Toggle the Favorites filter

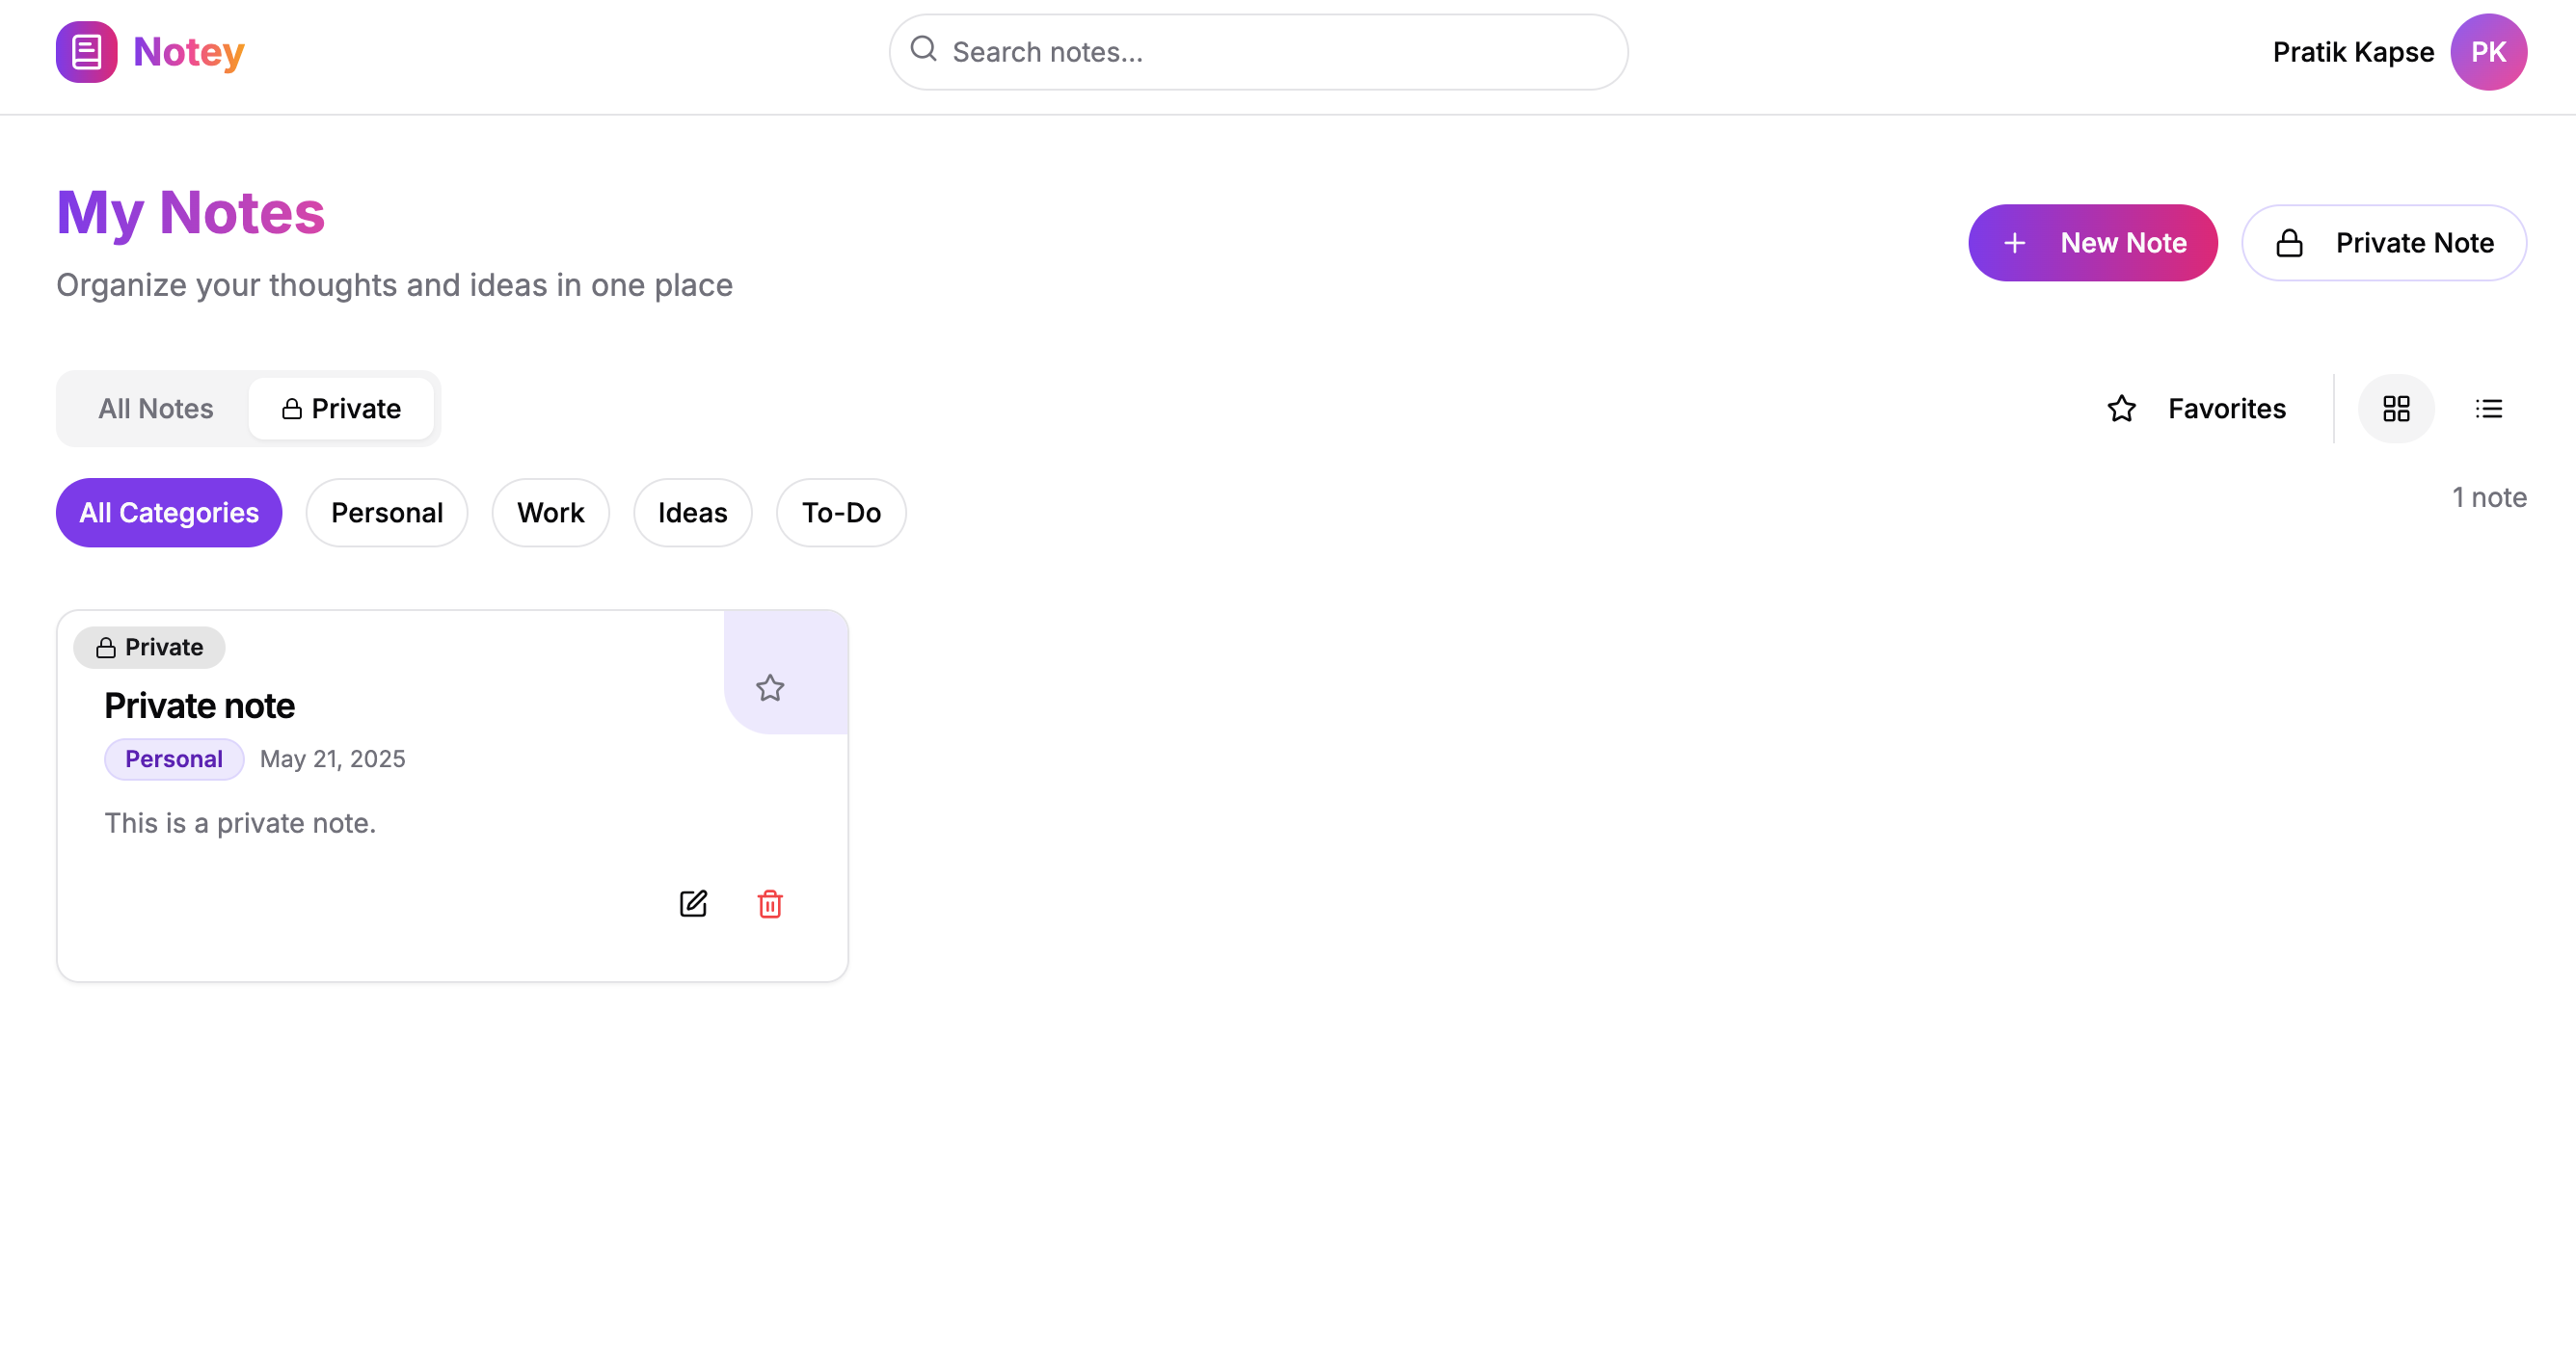pyautogui.click(x=2196, y=409)
